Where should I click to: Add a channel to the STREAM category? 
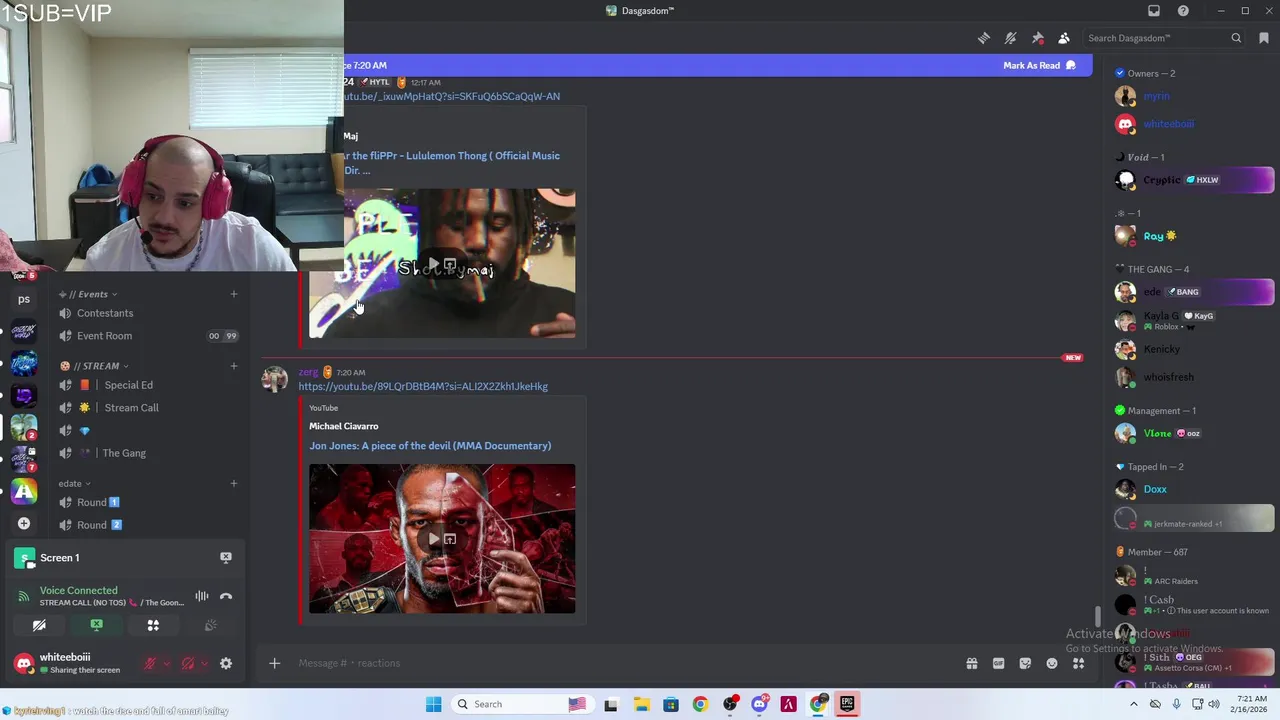(x=234, y=366)
